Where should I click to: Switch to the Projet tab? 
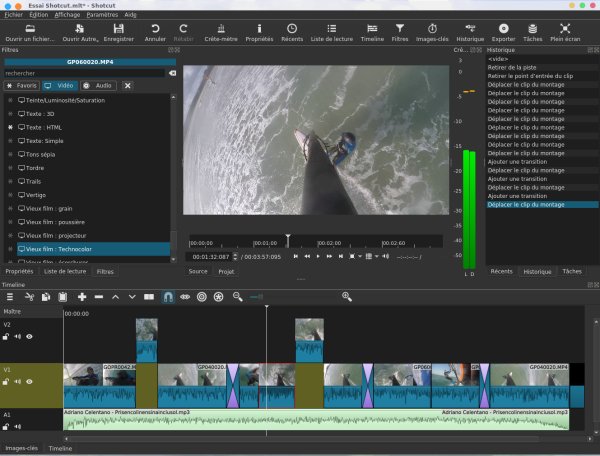coord(226,271)
